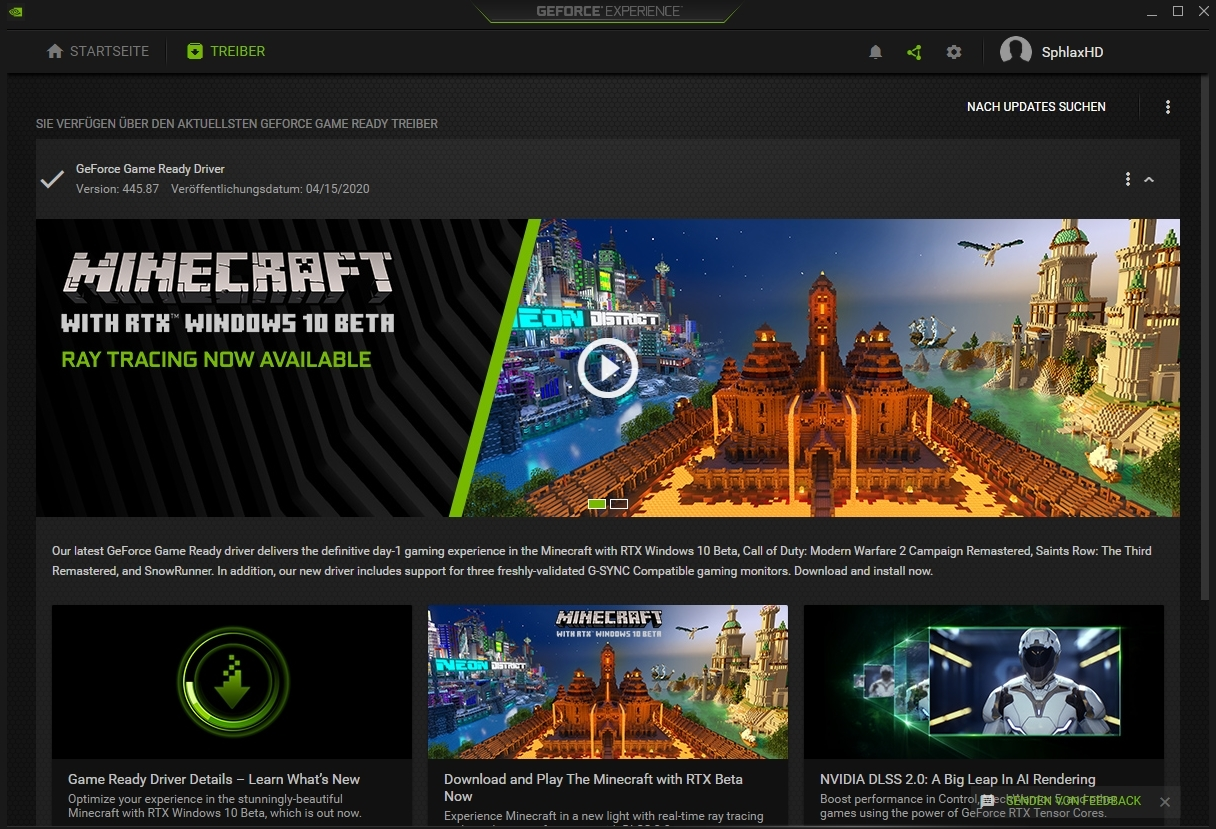
Task: Open the share overlay icon
Action: [914, 52]
